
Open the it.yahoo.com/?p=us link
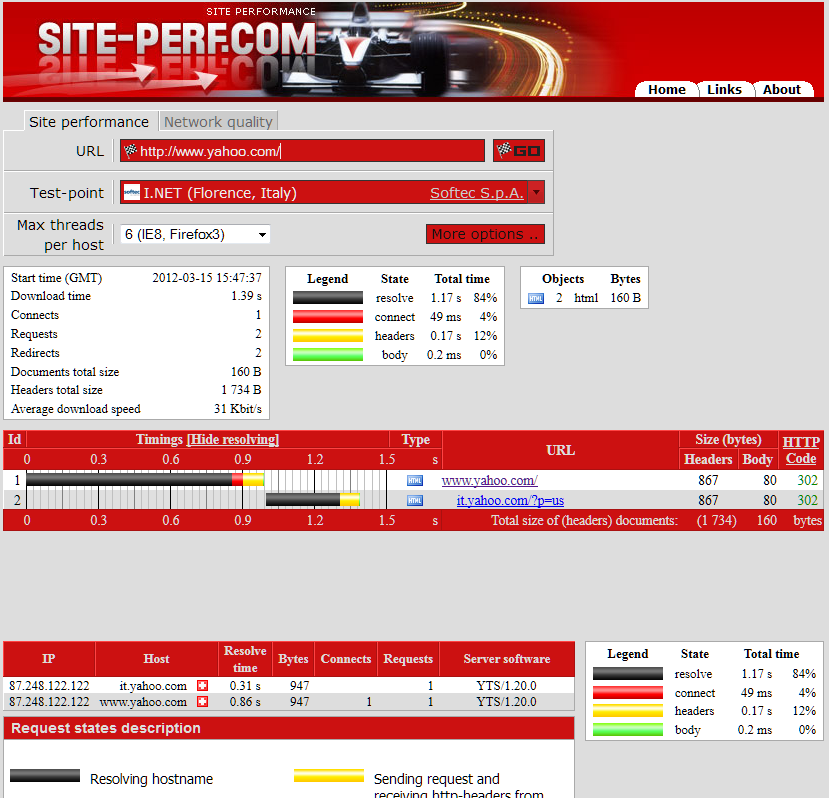point(510,500)
